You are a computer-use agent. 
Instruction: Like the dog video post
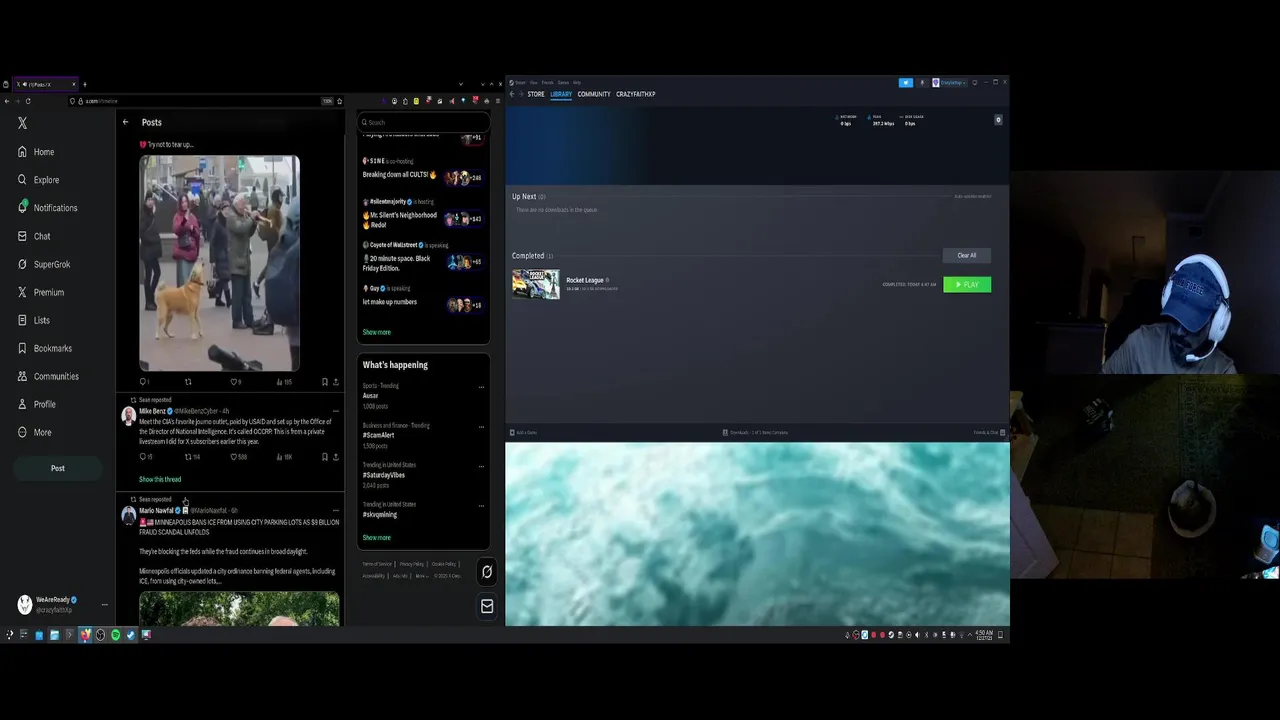pyautogui.click(x=234, y=382)
